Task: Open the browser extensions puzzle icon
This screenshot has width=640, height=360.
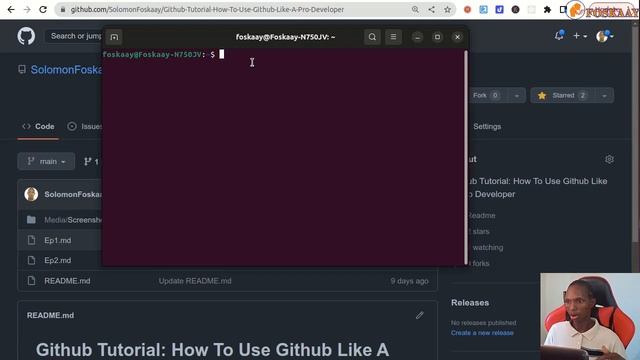Action: pyautogui.click(x=547, y=9)
